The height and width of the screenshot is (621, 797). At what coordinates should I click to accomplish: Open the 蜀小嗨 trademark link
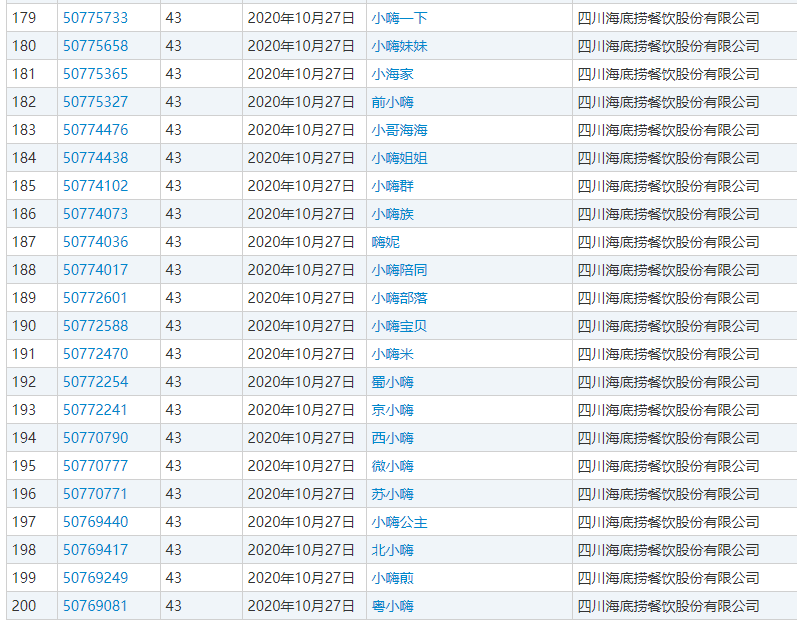pos(392,382)
